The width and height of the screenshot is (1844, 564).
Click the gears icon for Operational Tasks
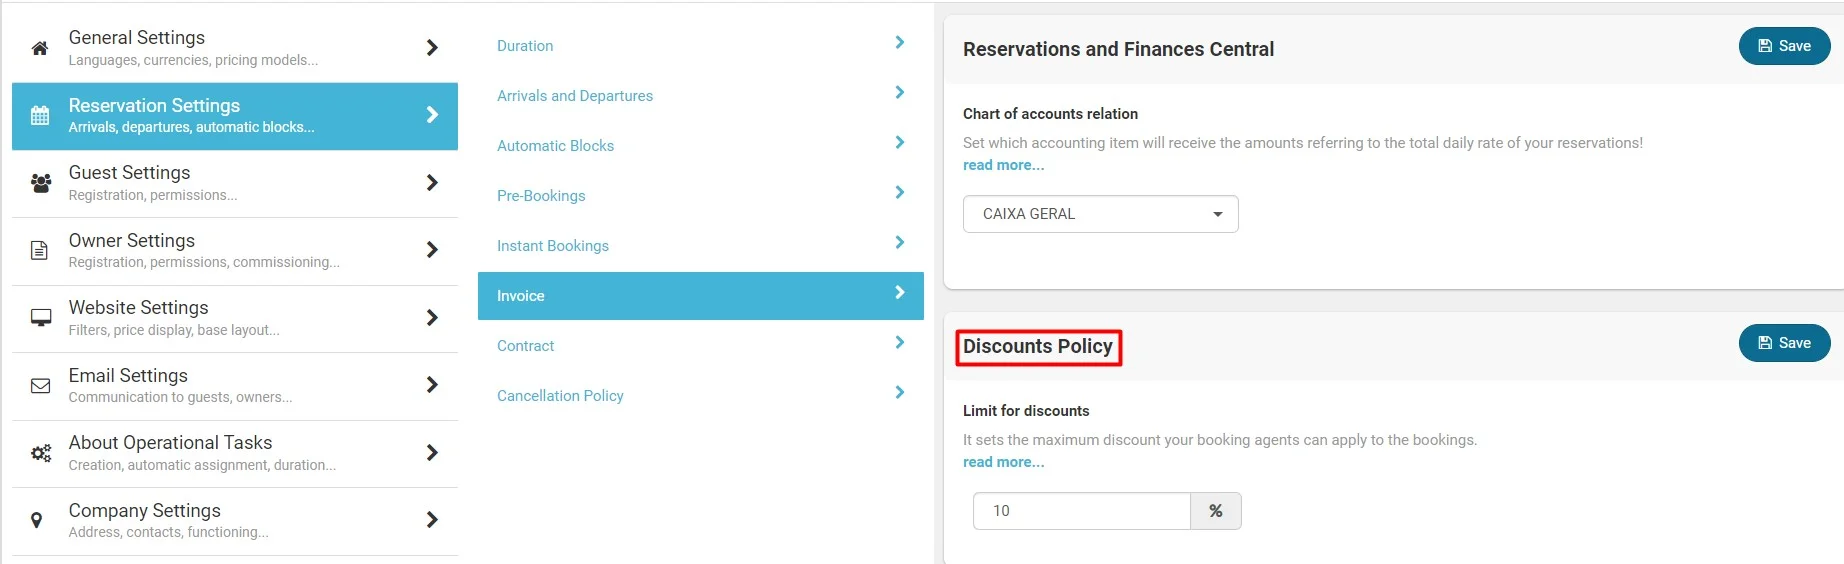click(x=40, y=453)
